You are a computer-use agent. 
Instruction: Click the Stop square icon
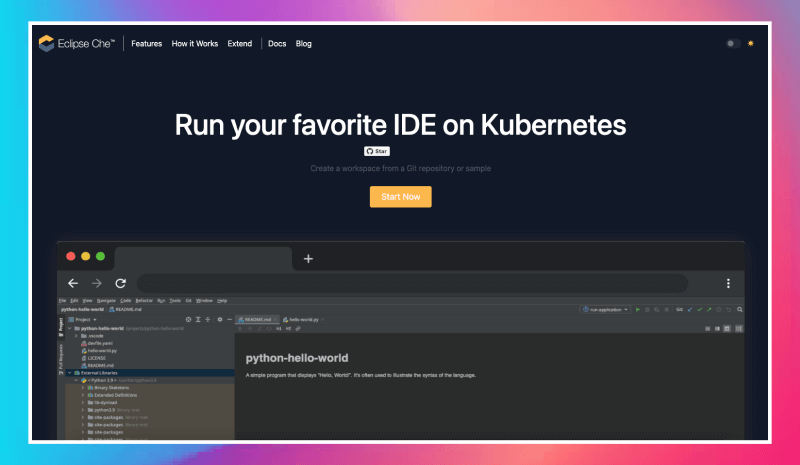tap(666, 310)
